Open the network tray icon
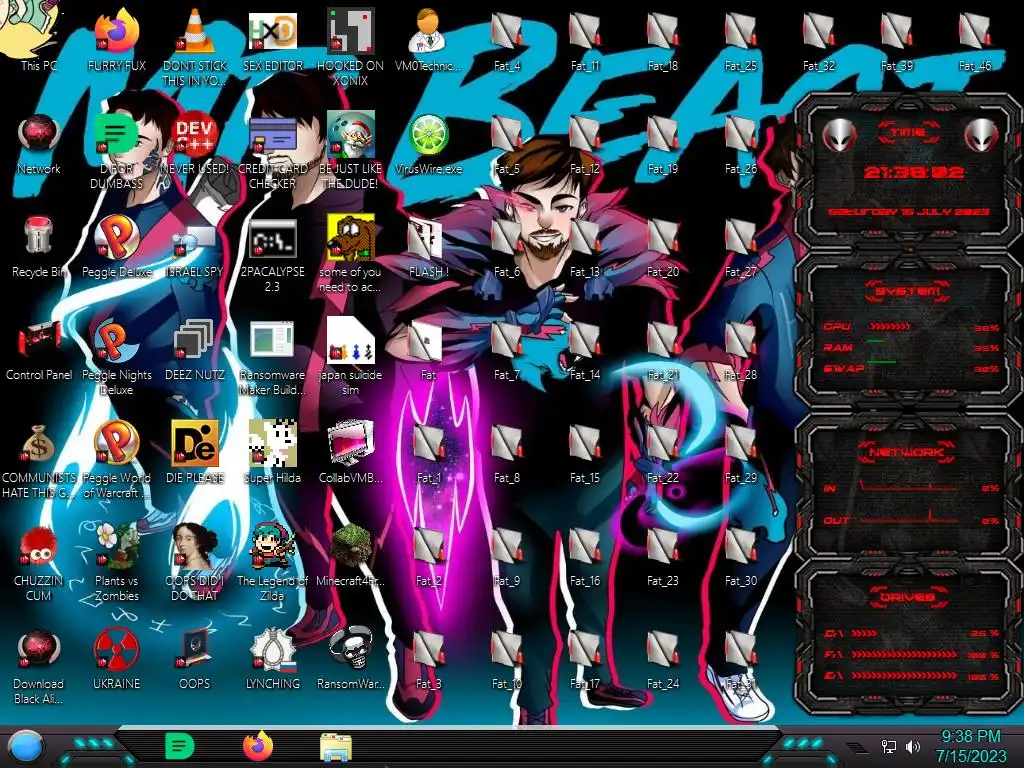This screenshot has width=1024, height=768. tap(888, 746)
